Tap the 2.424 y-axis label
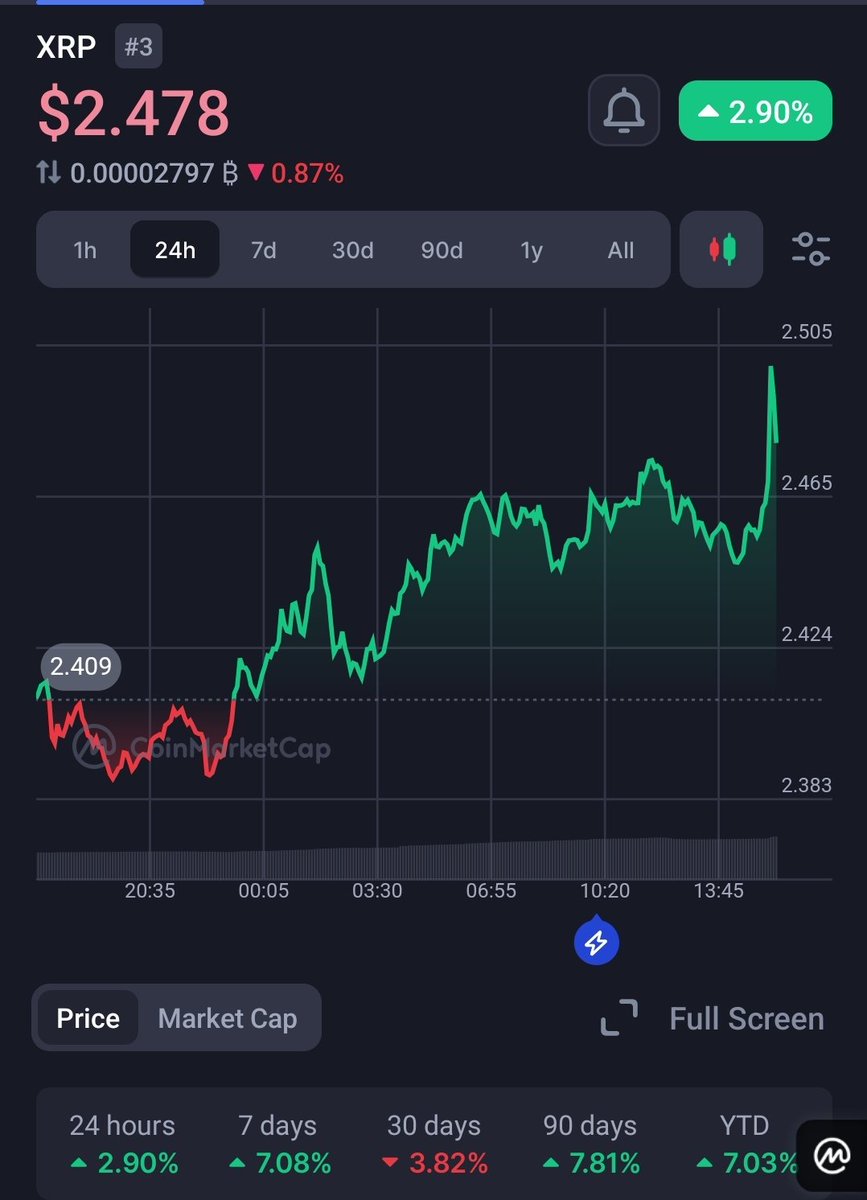 806,634
